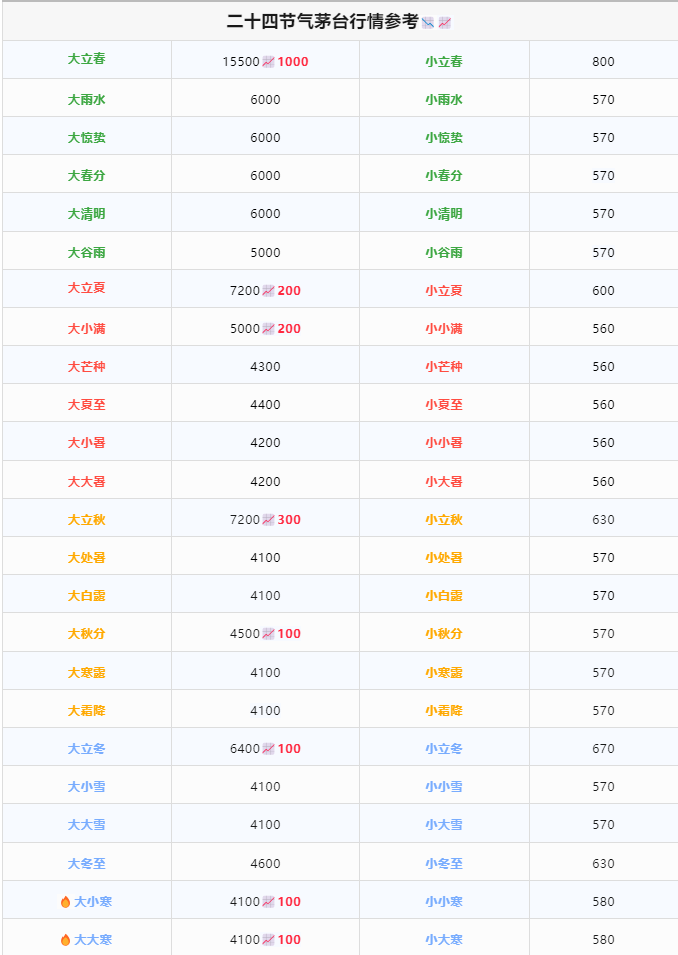Click trend icon next to 15500 price

[269, 62]
